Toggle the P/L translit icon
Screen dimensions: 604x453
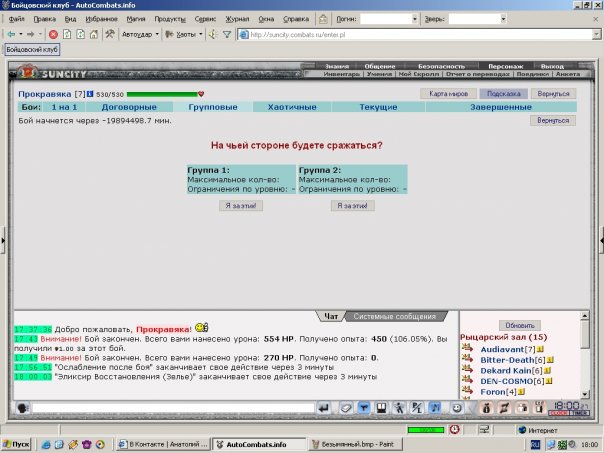click(x=417, y=408)
